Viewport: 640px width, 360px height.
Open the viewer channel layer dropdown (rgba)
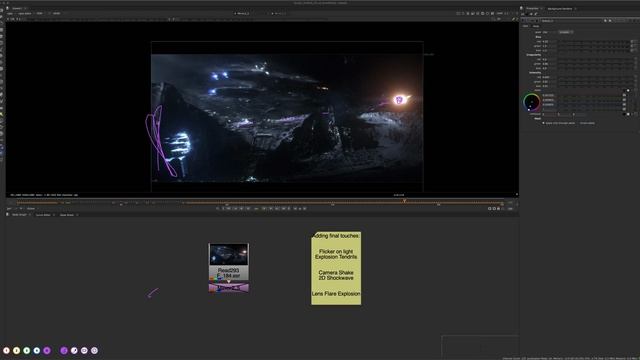(11, 13)
